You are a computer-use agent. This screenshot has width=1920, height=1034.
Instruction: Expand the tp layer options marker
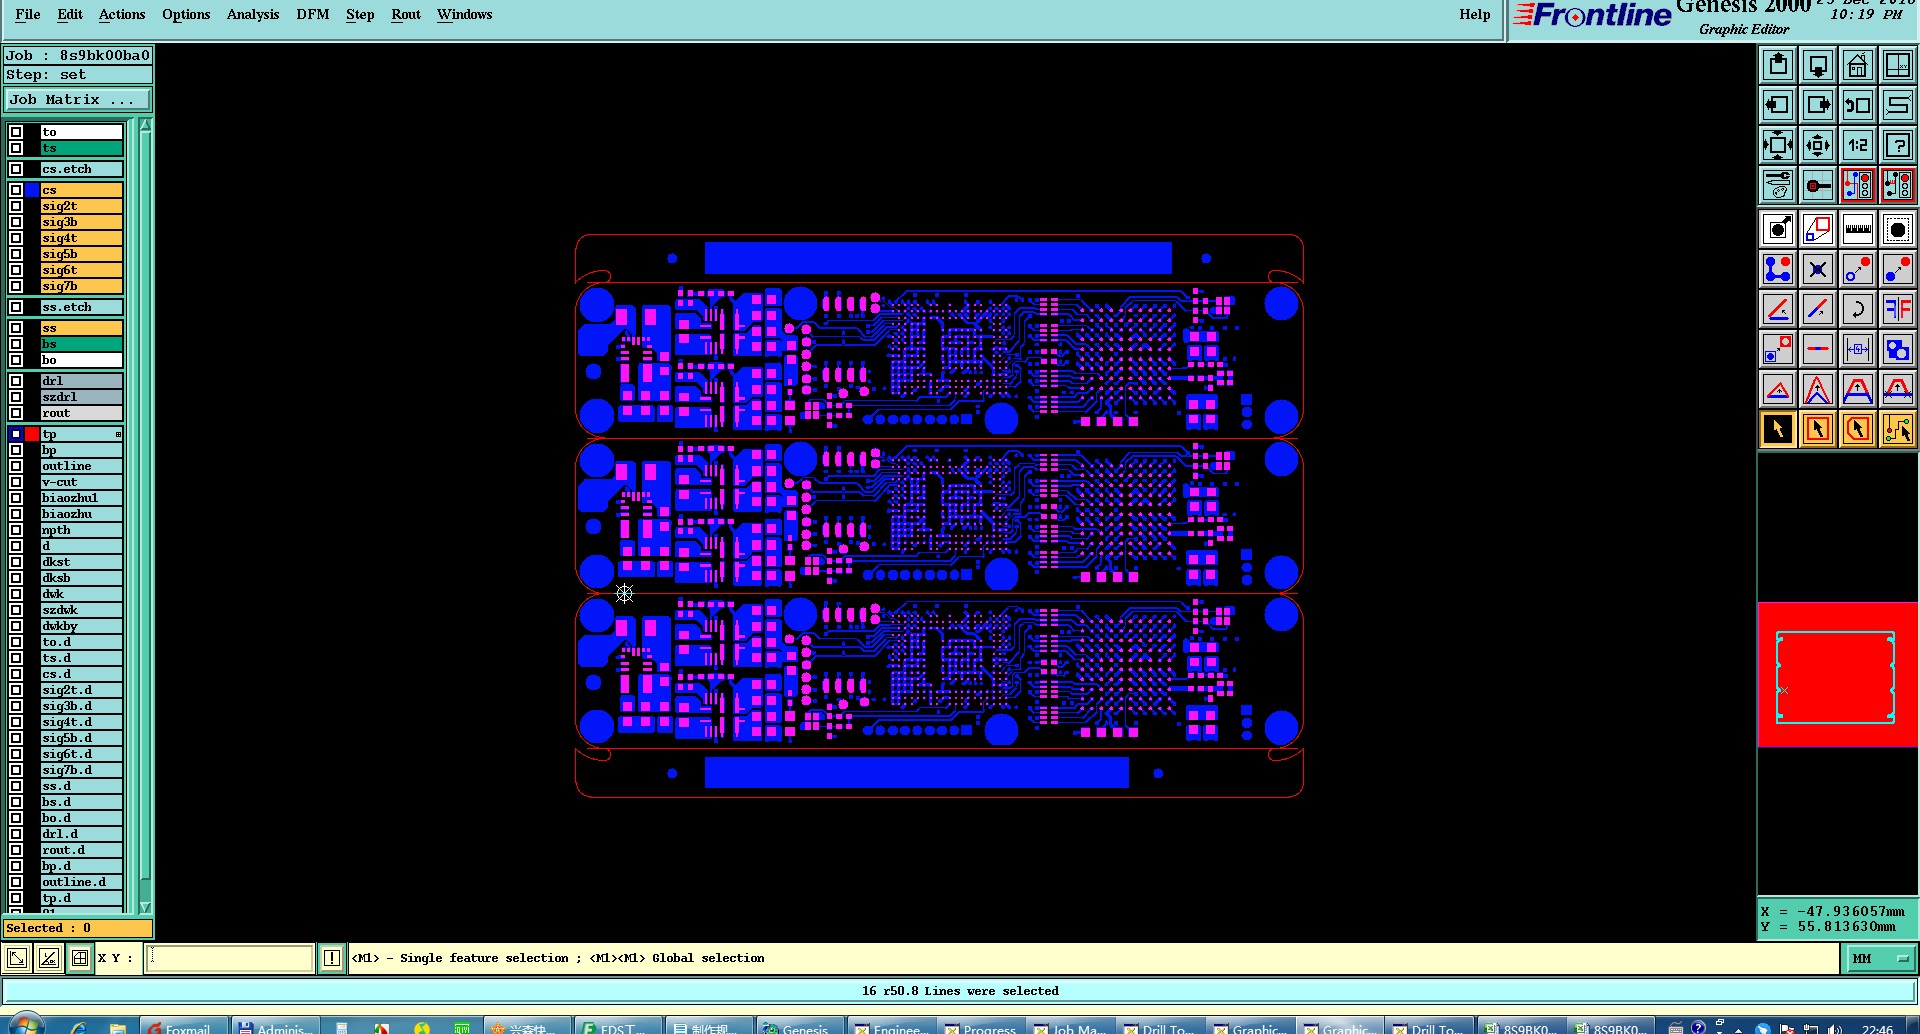[118, 434]
